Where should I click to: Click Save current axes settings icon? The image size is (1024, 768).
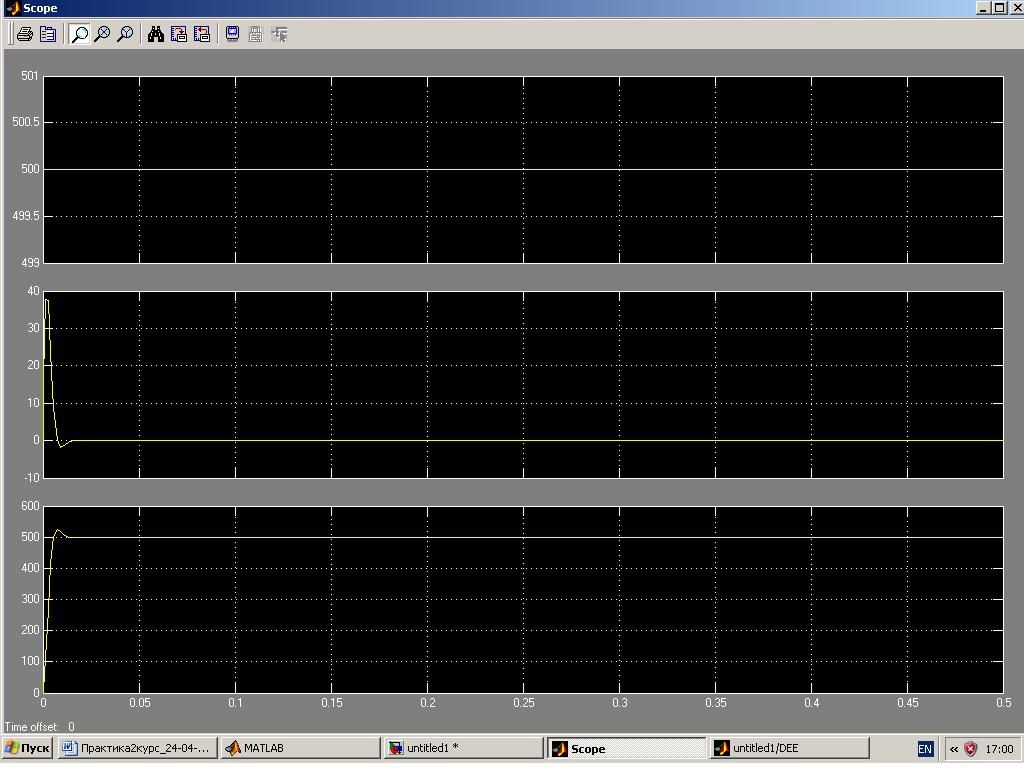pyautogui.click(x=178, y=34)
